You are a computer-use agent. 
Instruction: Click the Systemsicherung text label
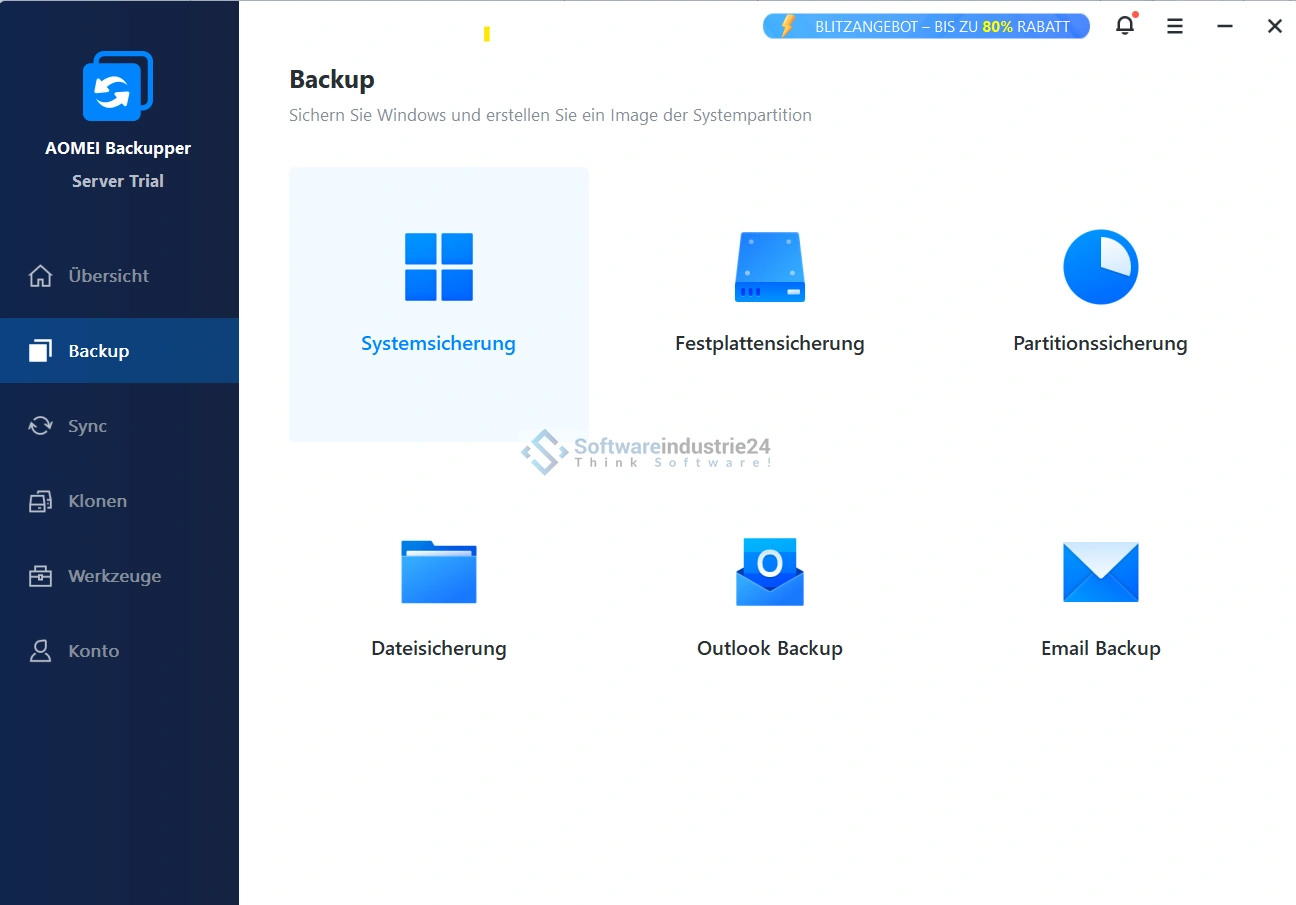pyautogui.click(x=438, y=343)
